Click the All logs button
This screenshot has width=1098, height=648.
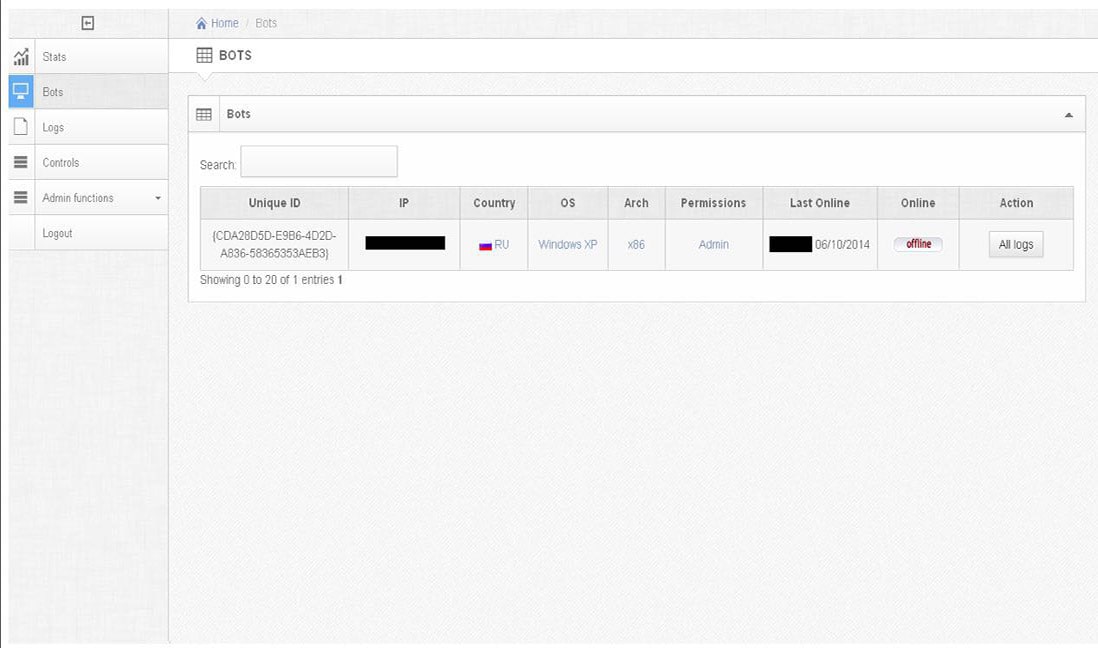1015,244
